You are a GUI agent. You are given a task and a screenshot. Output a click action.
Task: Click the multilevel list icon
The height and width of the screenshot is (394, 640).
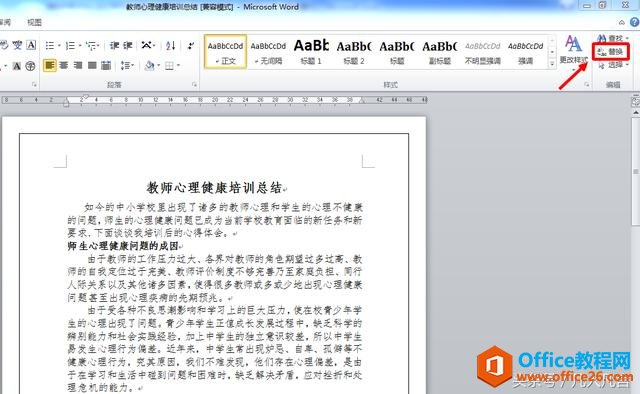91,46
